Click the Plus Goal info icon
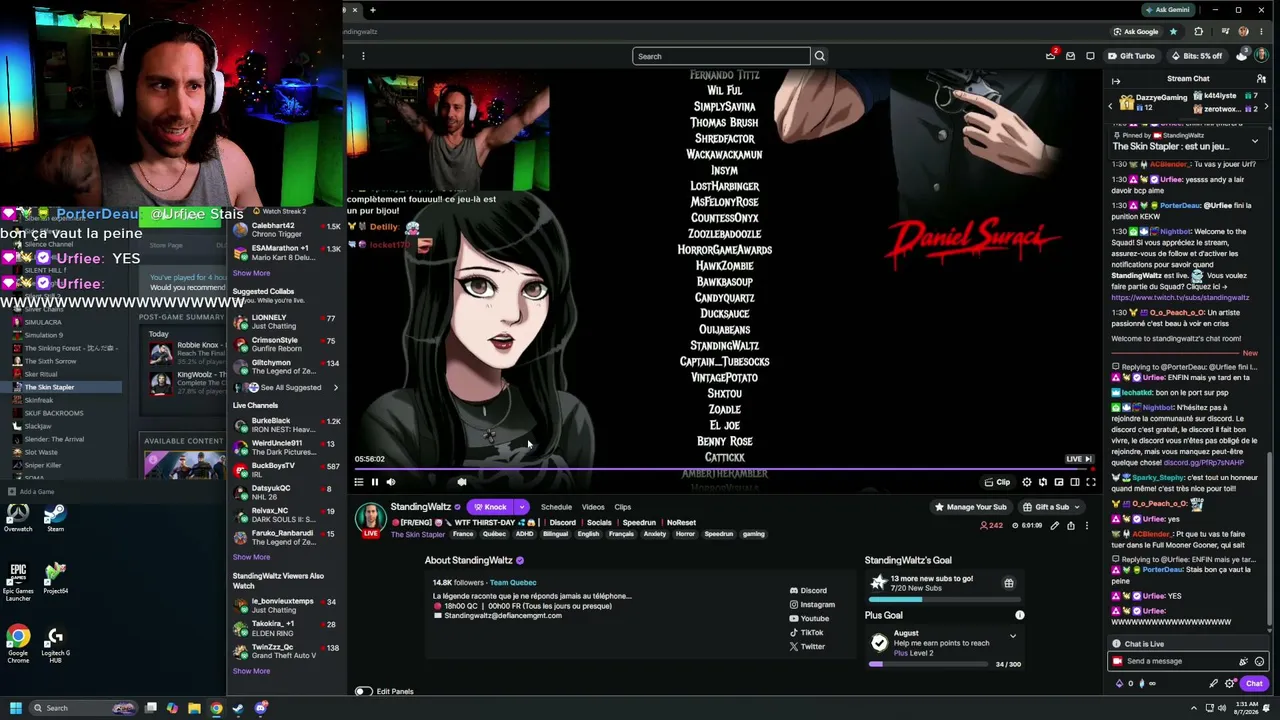Image resolution: width=1280 pixels, height=720 pixels. 1019,615
